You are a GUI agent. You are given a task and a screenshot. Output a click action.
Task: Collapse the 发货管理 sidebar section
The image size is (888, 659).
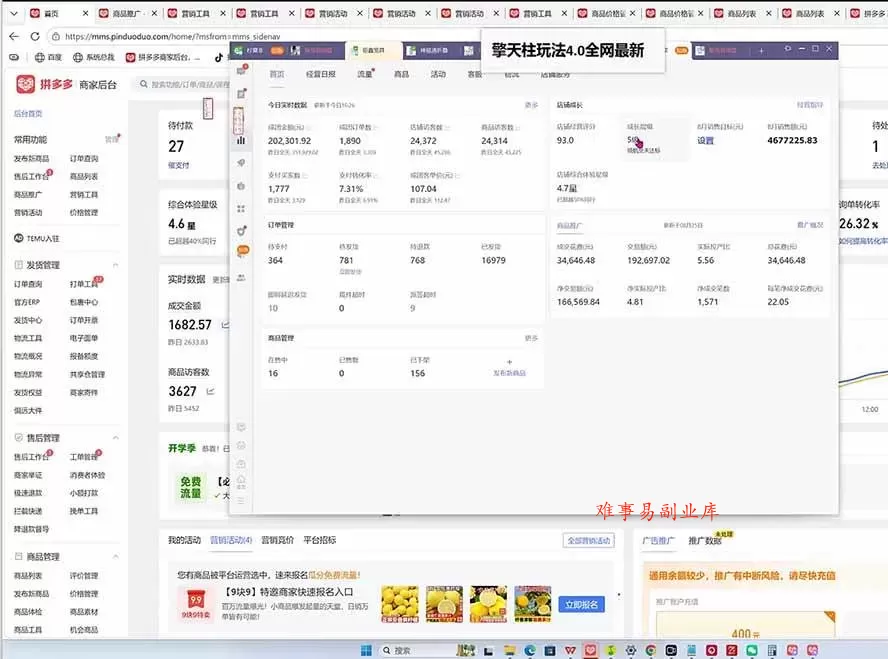[x=116, y=265]
